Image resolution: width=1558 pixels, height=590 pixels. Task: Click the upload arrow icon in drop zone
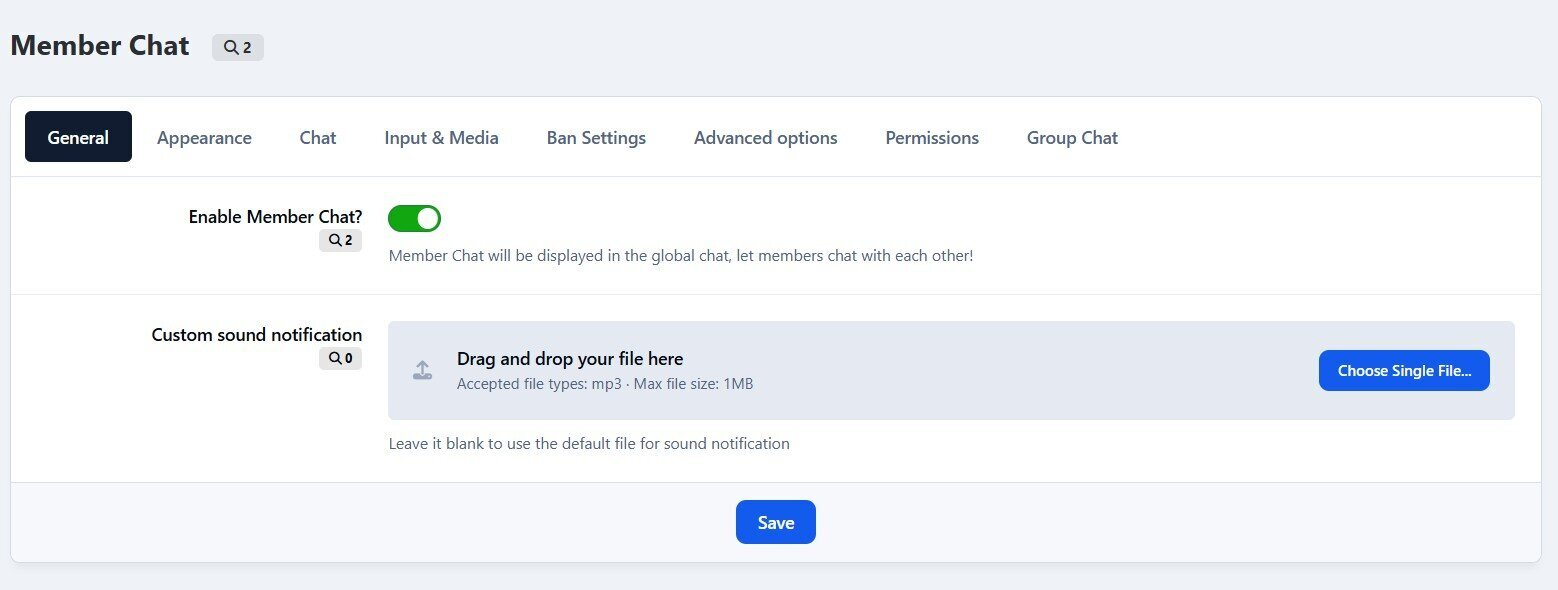point(423,371)
